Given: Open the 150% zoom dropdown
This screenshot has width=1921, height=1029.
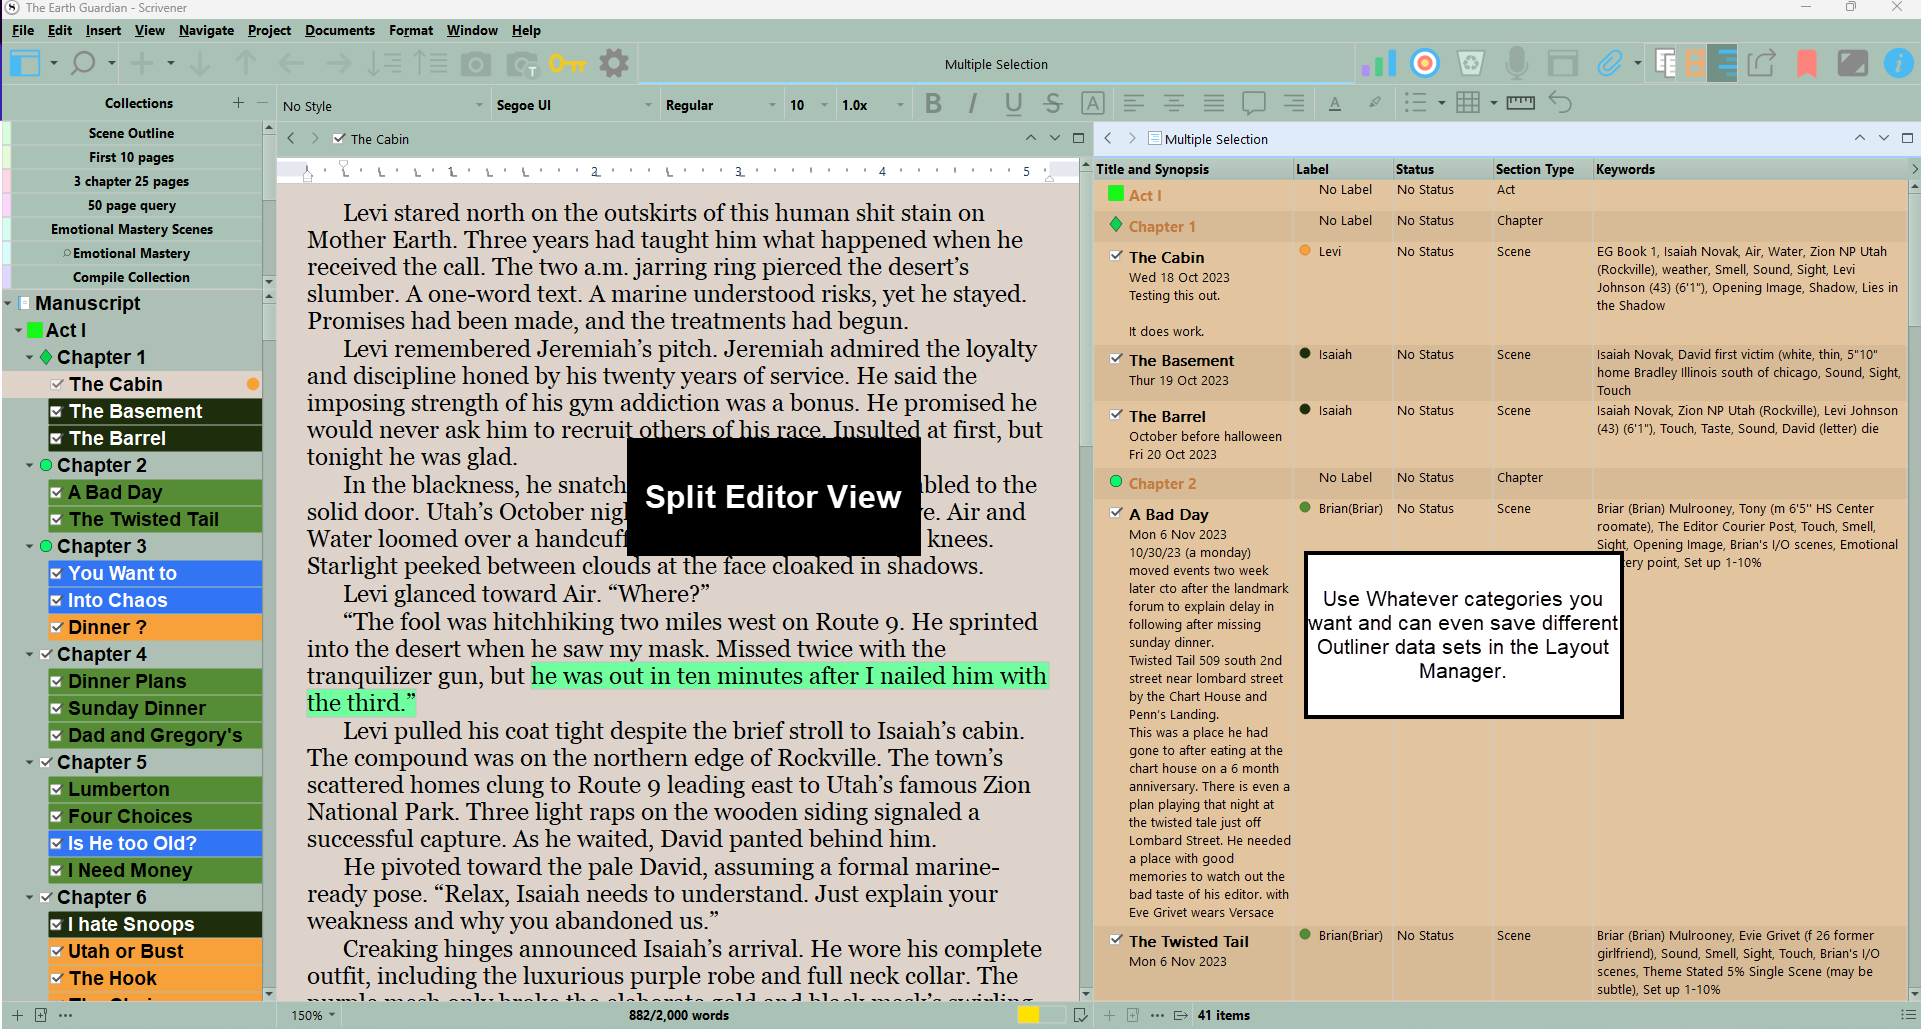Looking at the screenshot, I should tap(313, 1015).
